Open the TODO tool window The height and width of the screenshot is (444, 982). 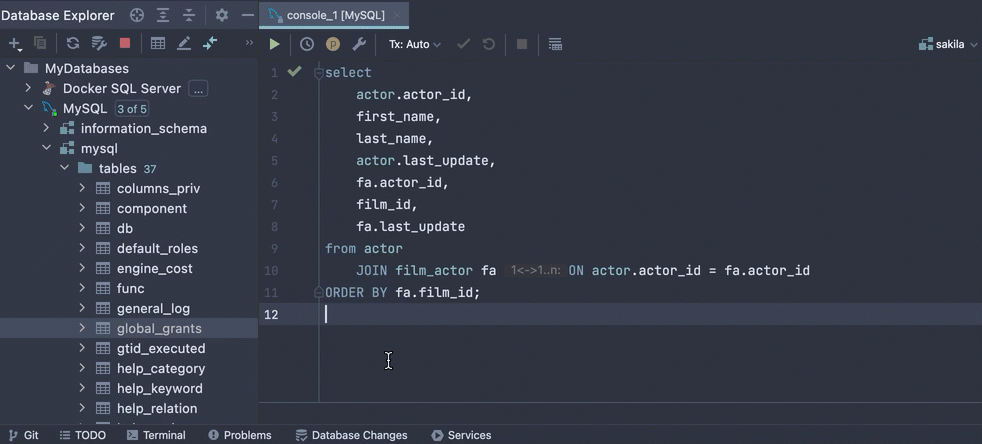click(83, 435)
